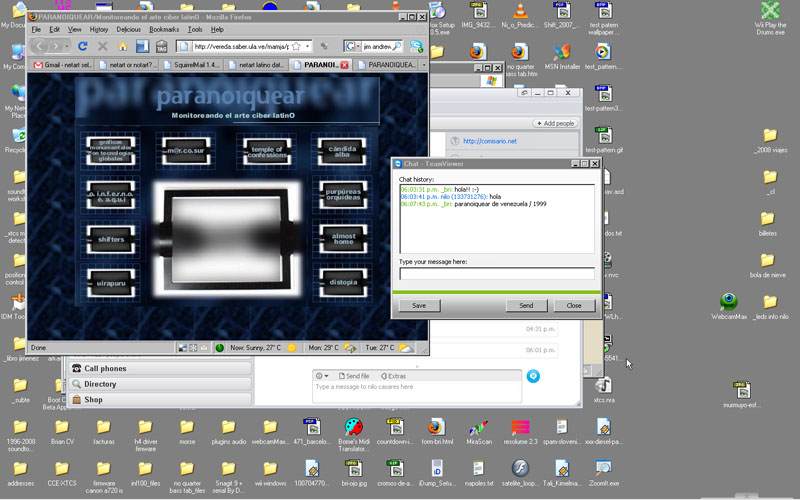Viewport: 800px width, 500px height.
Task: Open Call phones in Skype sidebar
Action: pyautogui.click(x=160, y=368)
